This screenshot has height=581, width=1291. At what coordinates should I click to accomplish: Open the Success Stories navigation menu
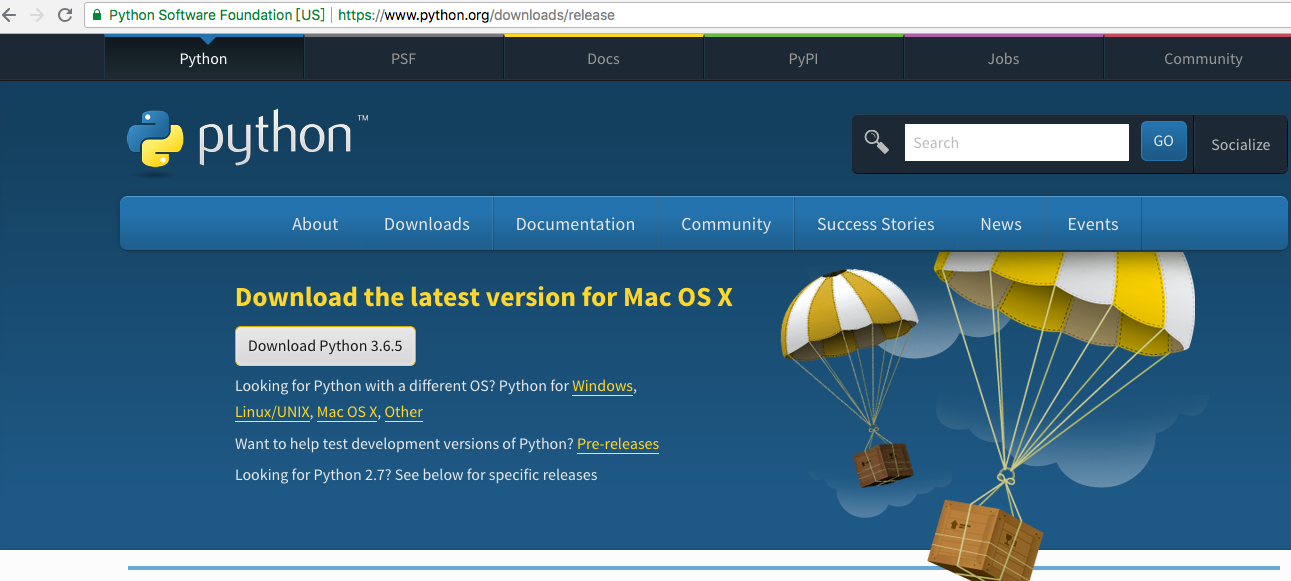tap(876, 224)
